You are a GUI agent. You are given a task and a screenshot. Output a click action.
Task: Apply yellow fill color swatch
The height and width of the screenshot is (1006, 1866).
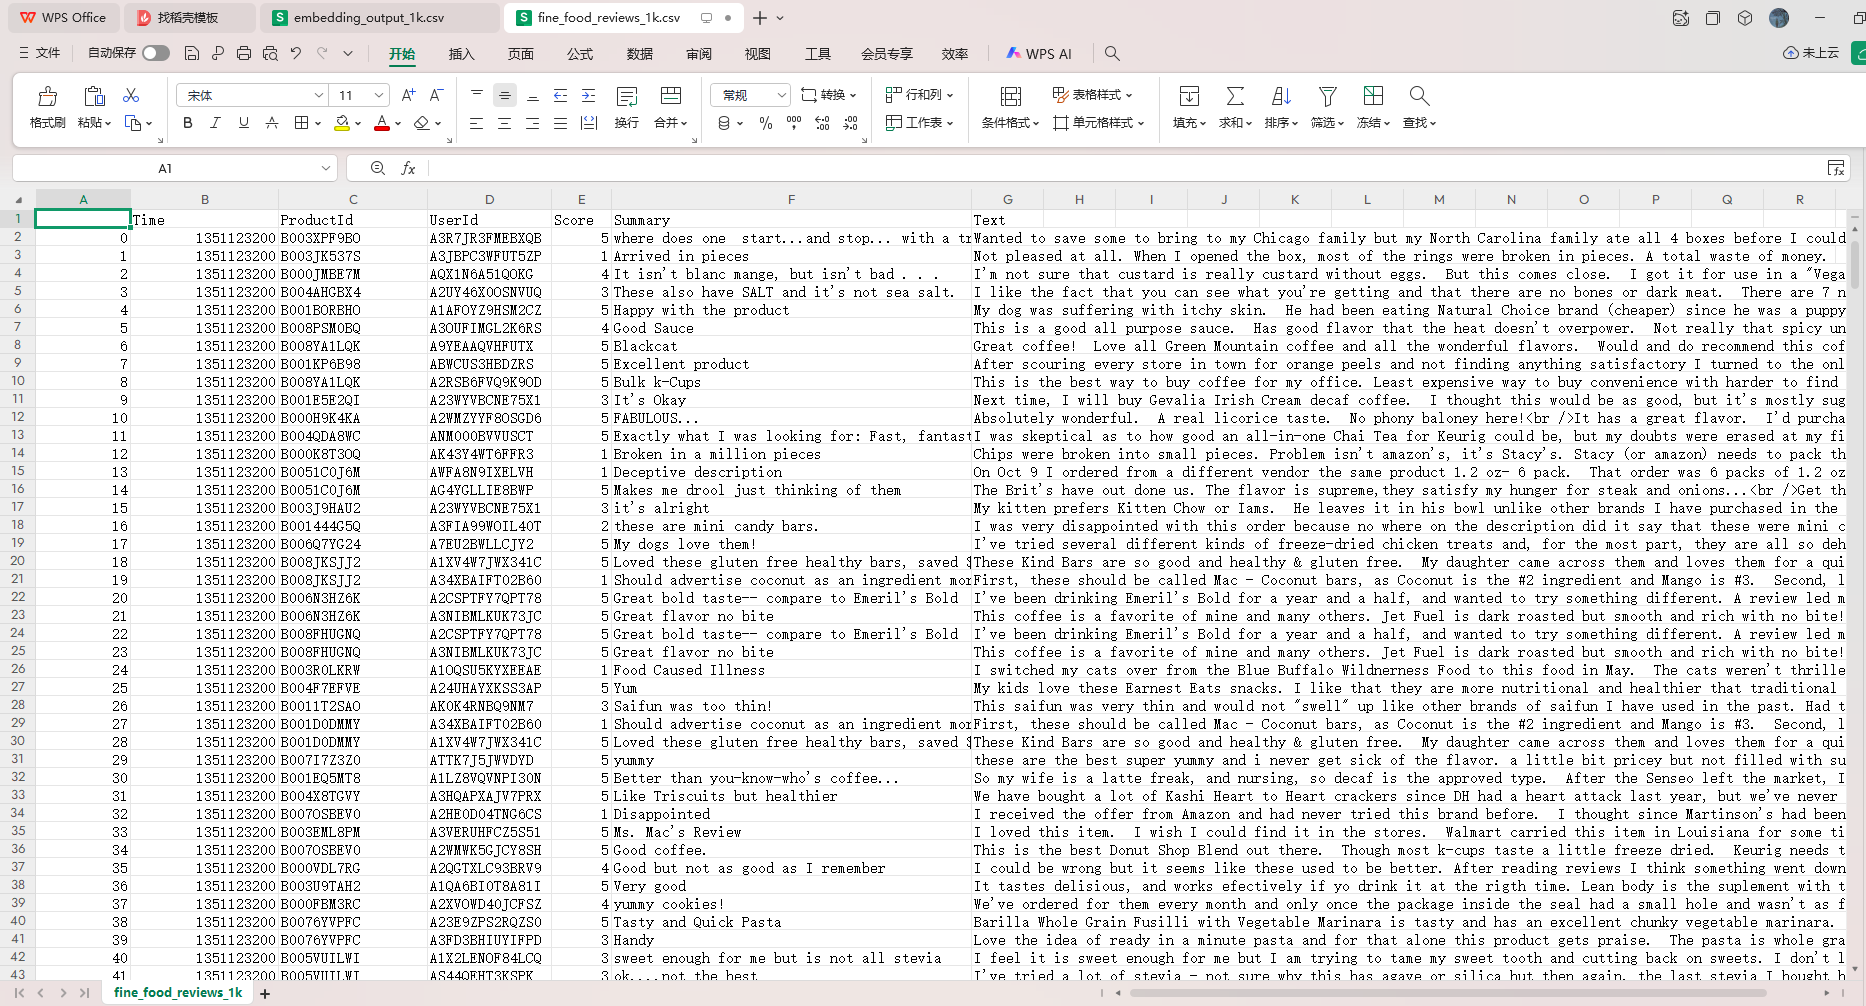point(342,123)
